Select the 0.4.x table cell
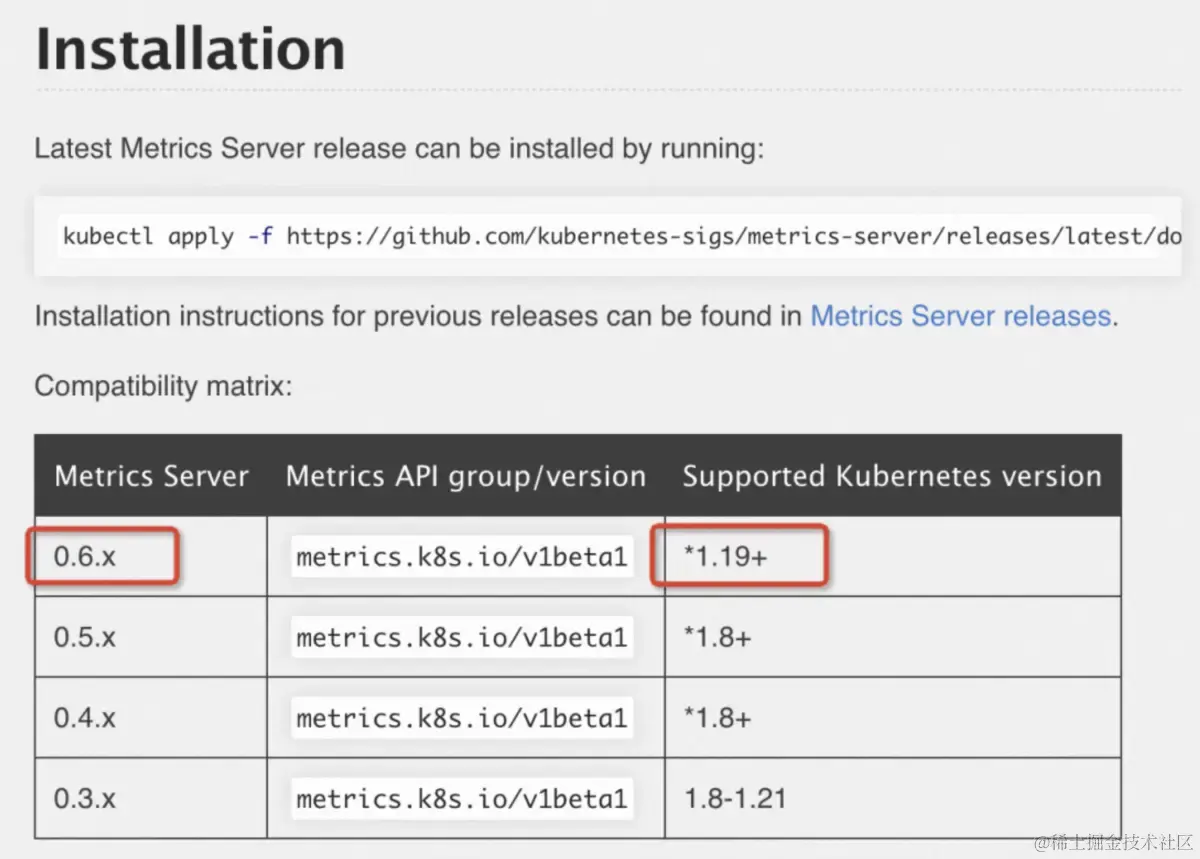 151,718
